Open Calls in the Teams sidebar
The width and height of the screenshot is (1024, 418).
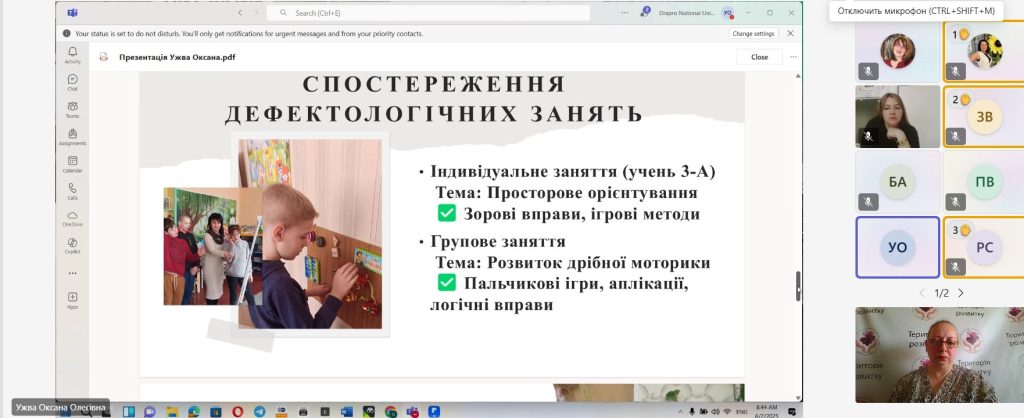72,191
